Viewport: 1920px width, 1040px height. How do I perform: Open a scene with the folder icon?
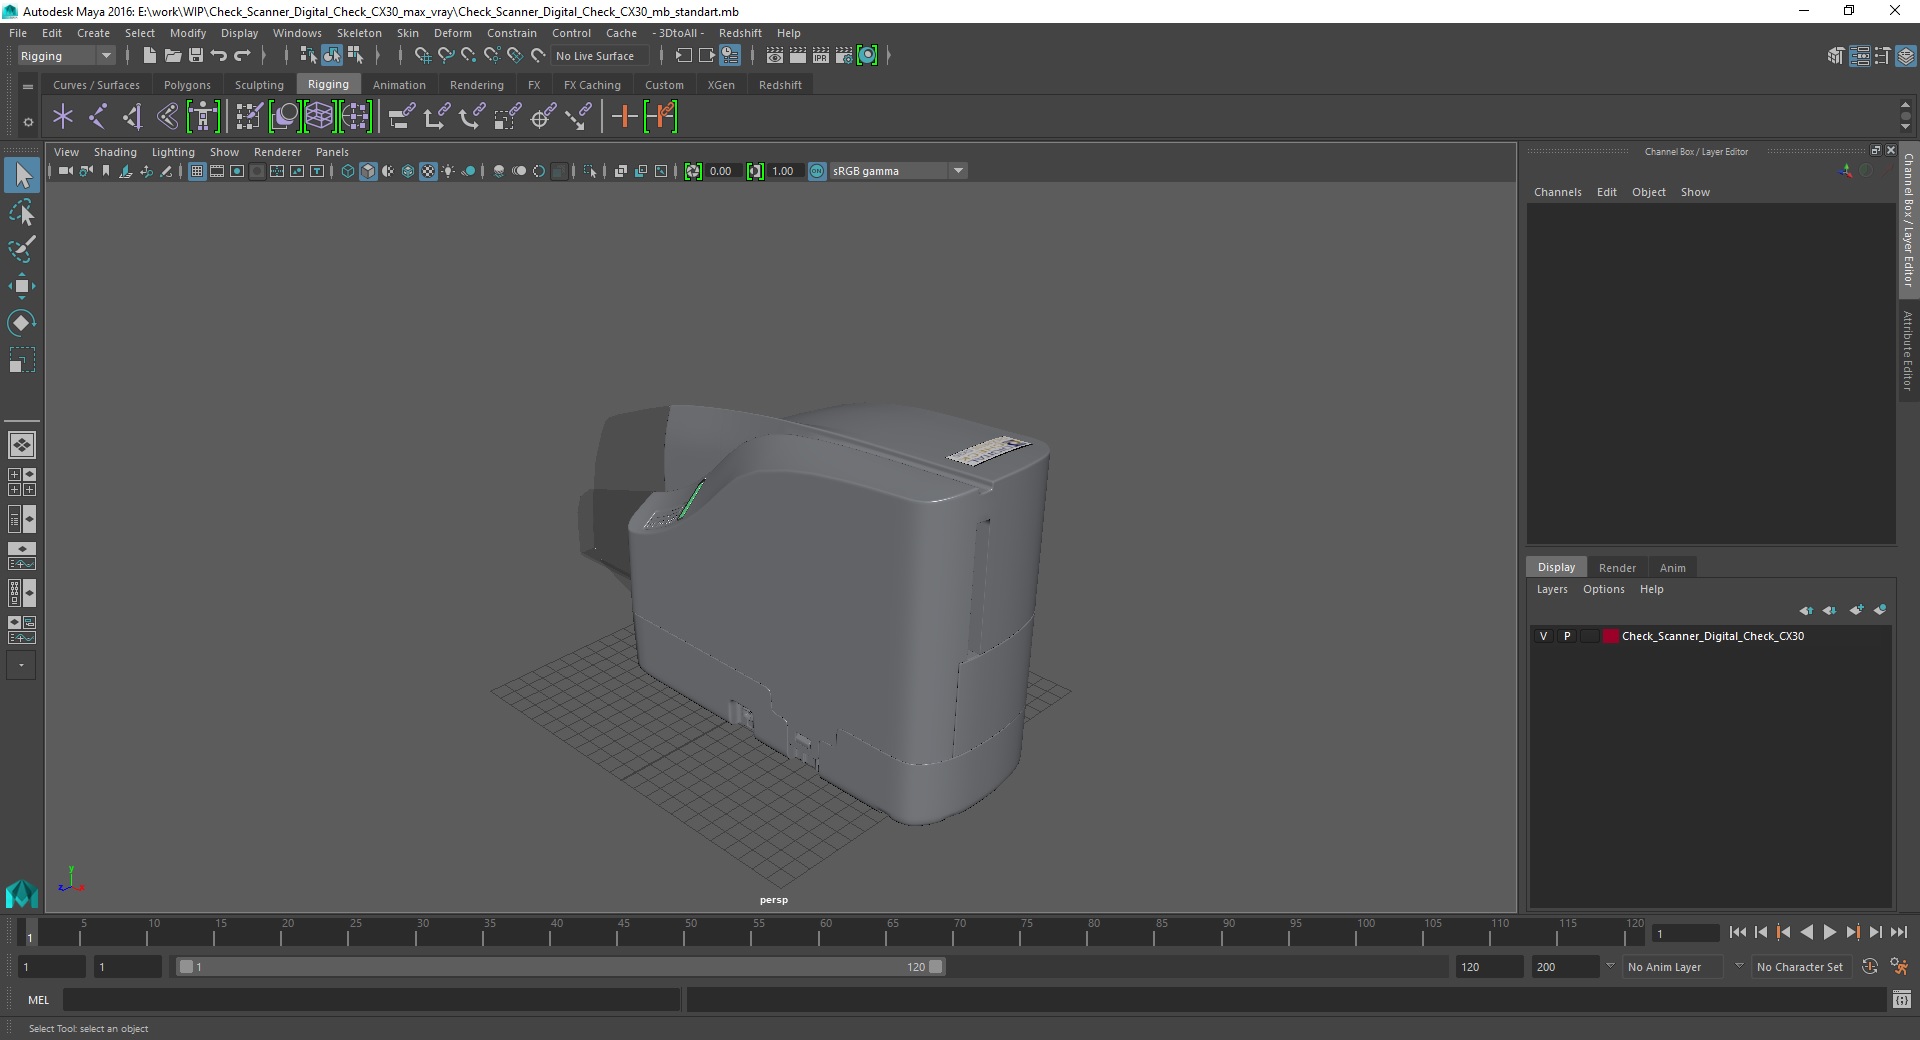point(172,56)
